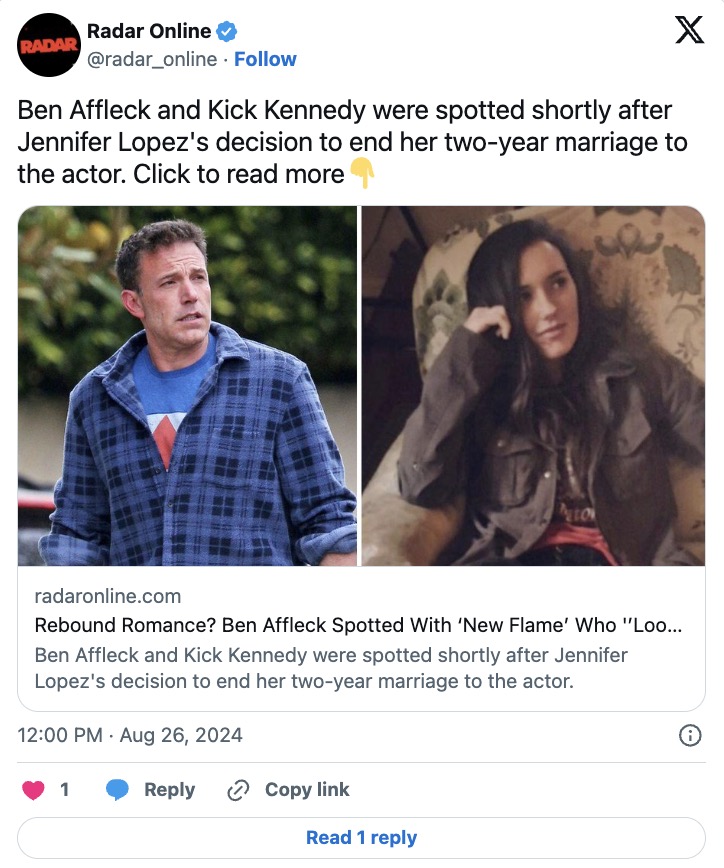Click the main tweet body text
The image size is (724, 868).
[352, 142]
